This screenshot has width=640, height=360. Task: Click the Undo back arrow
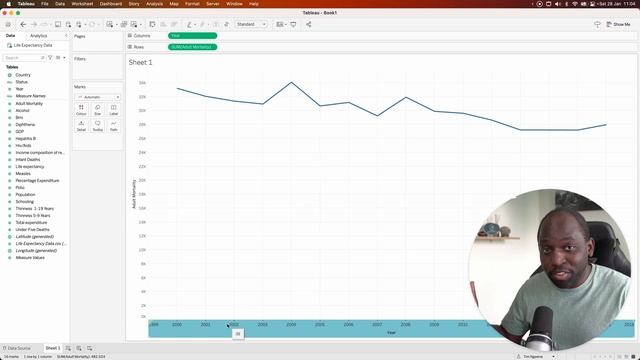(x=23, y=24)
